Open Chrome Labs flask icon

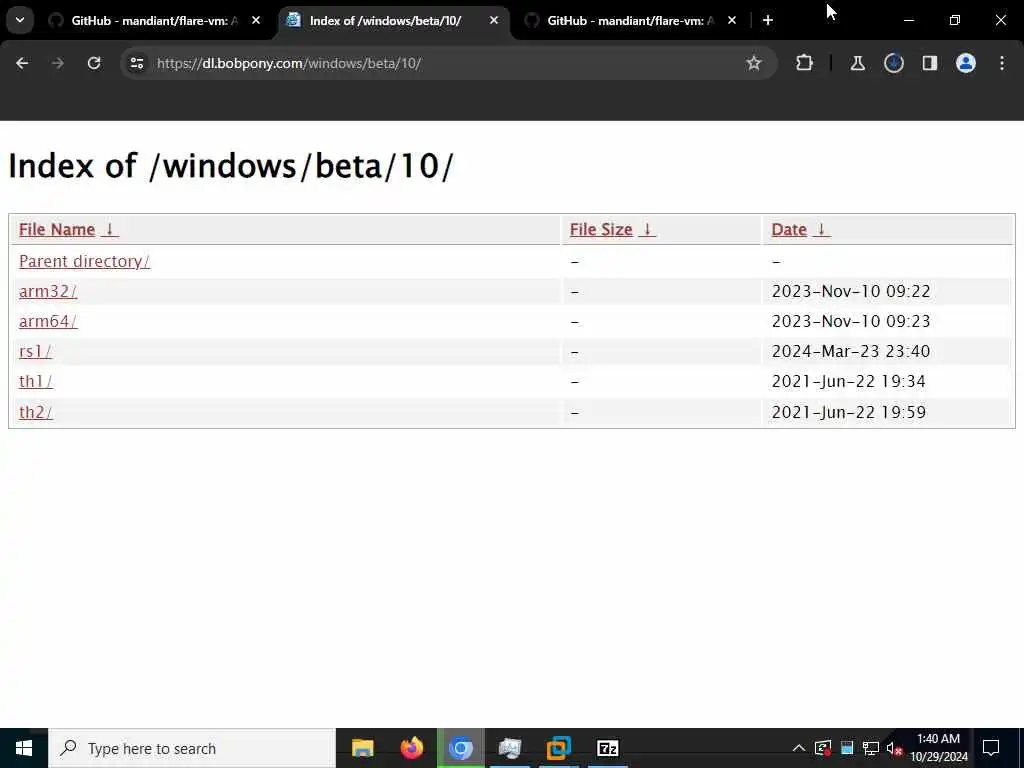click(x=857, y=63)
